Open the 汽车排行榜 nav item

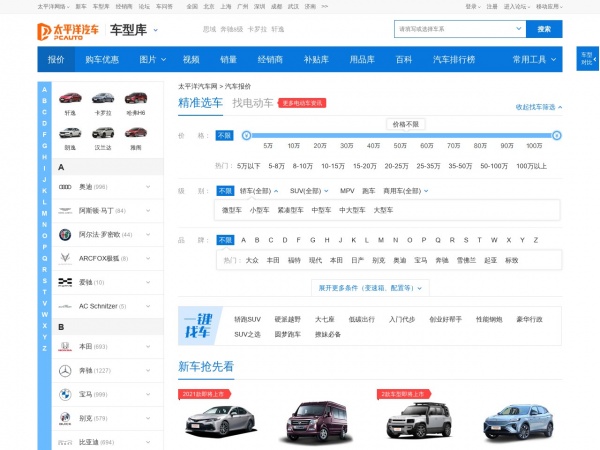[454, 59]
